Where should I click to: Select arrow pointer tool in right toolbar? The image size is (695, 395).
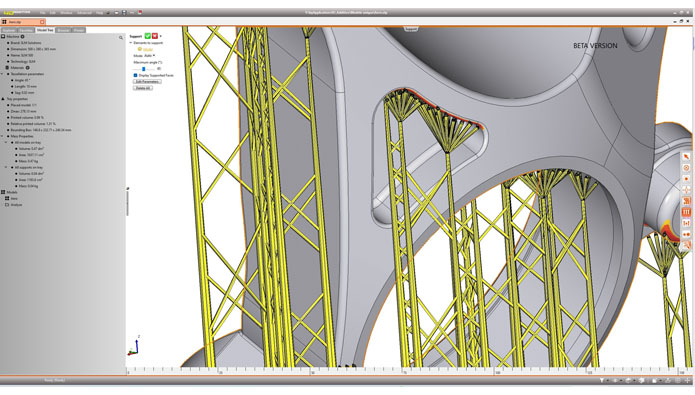coord(686,157)
